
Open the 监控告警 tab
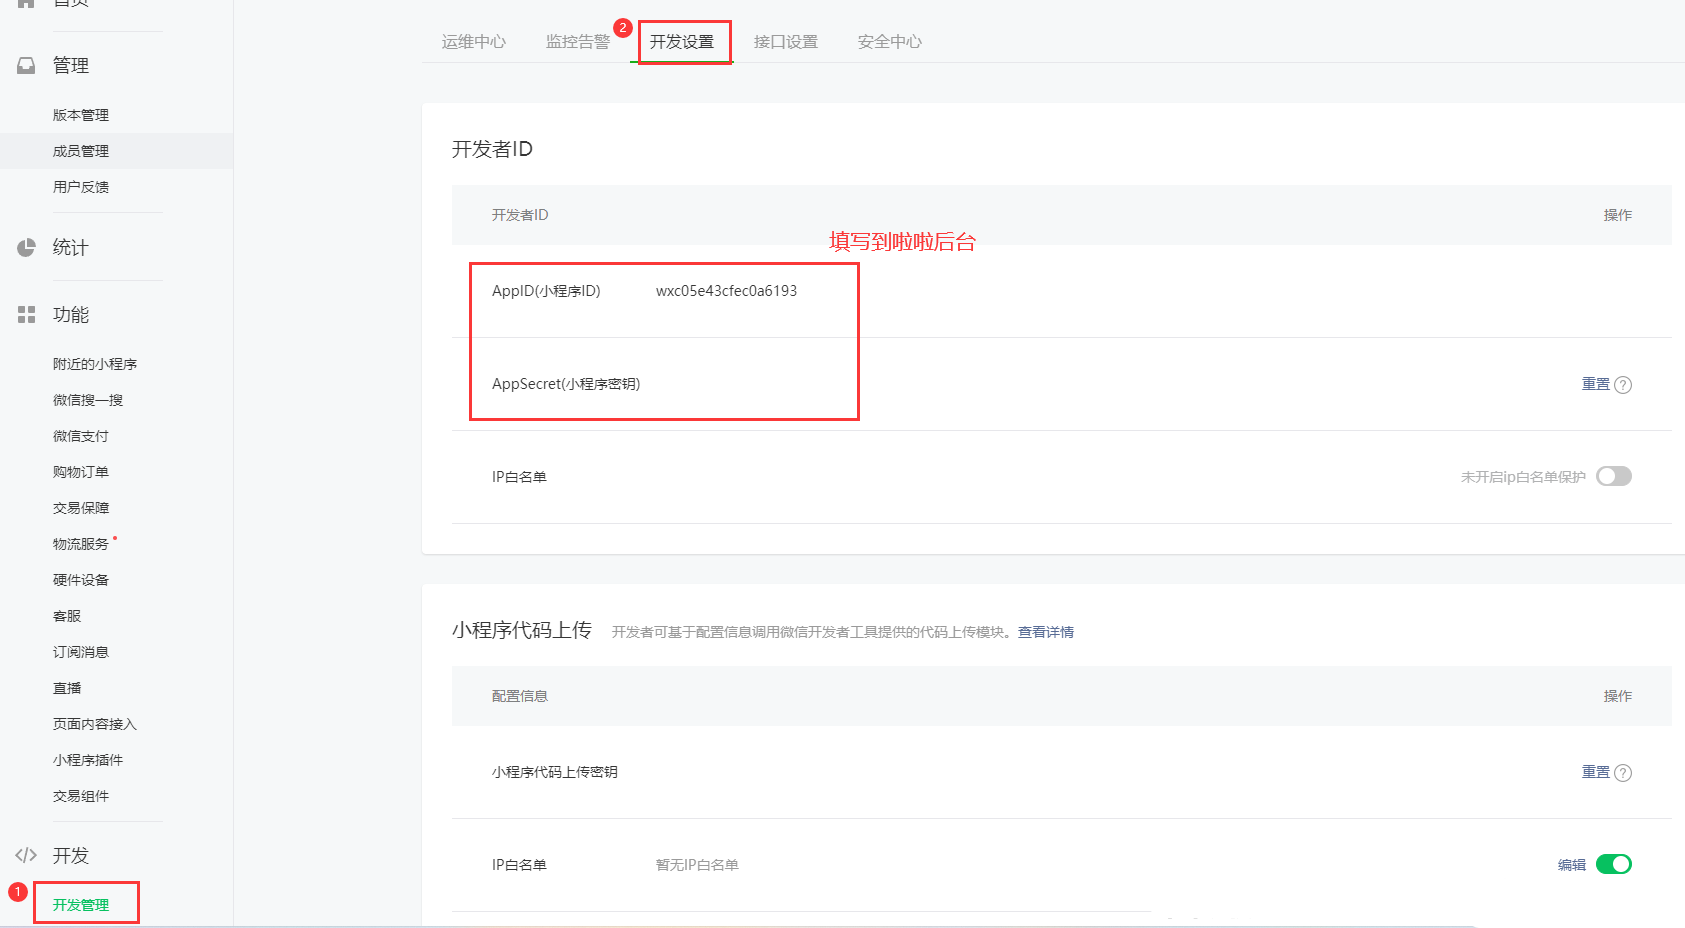(x=578, y=42)
